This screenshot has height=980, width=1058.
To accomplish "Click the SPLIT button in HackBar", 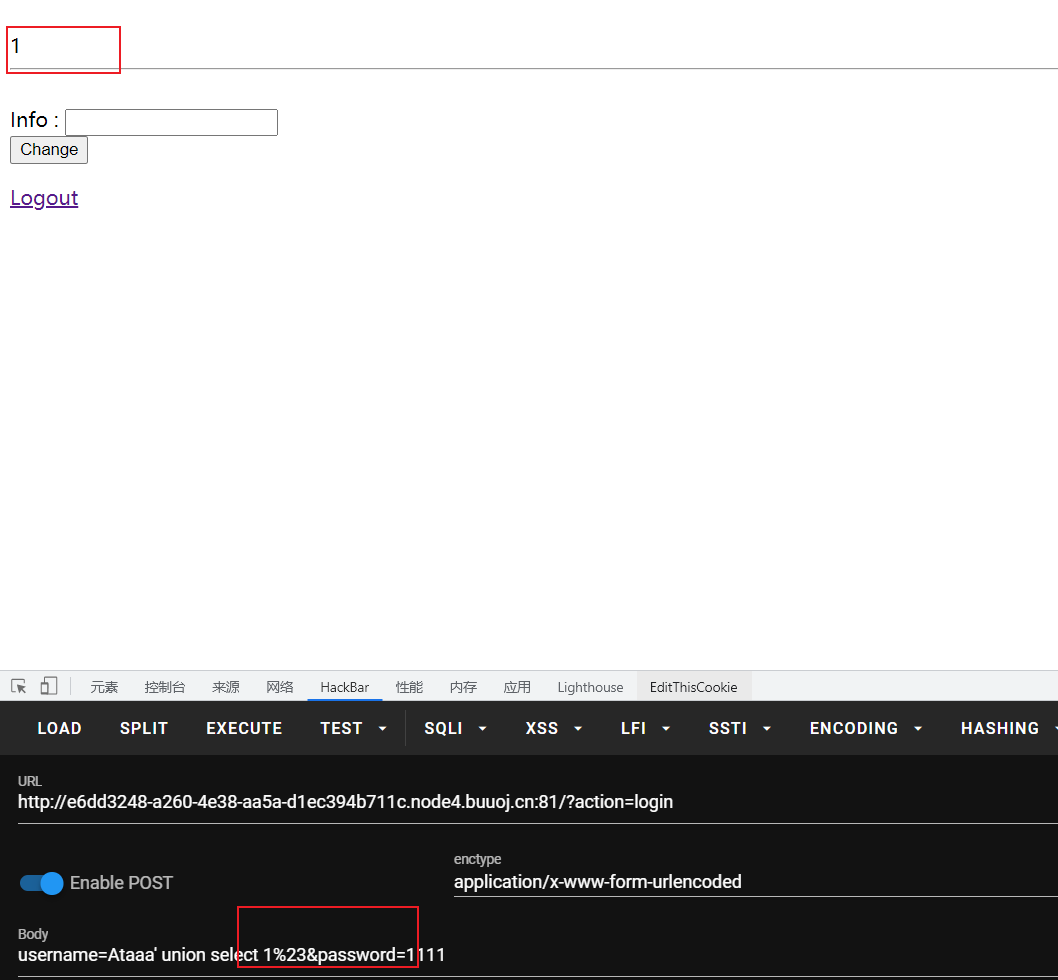I will coord(144,728).
